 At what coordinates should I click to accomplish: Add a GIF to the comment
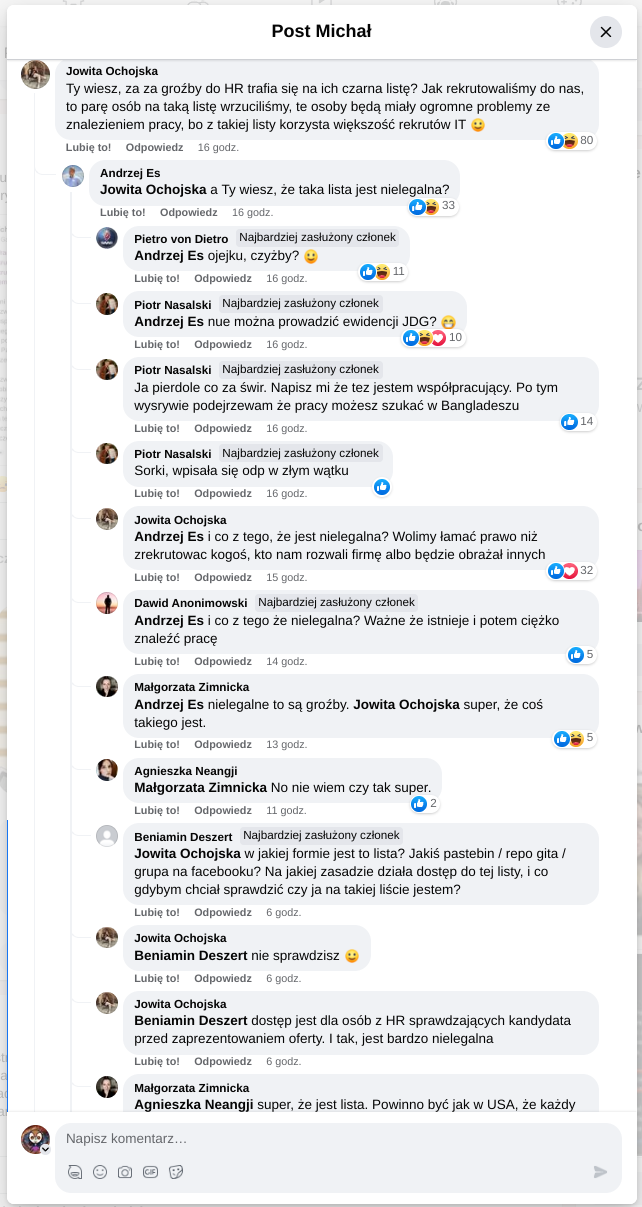[x=150, y=1172]
